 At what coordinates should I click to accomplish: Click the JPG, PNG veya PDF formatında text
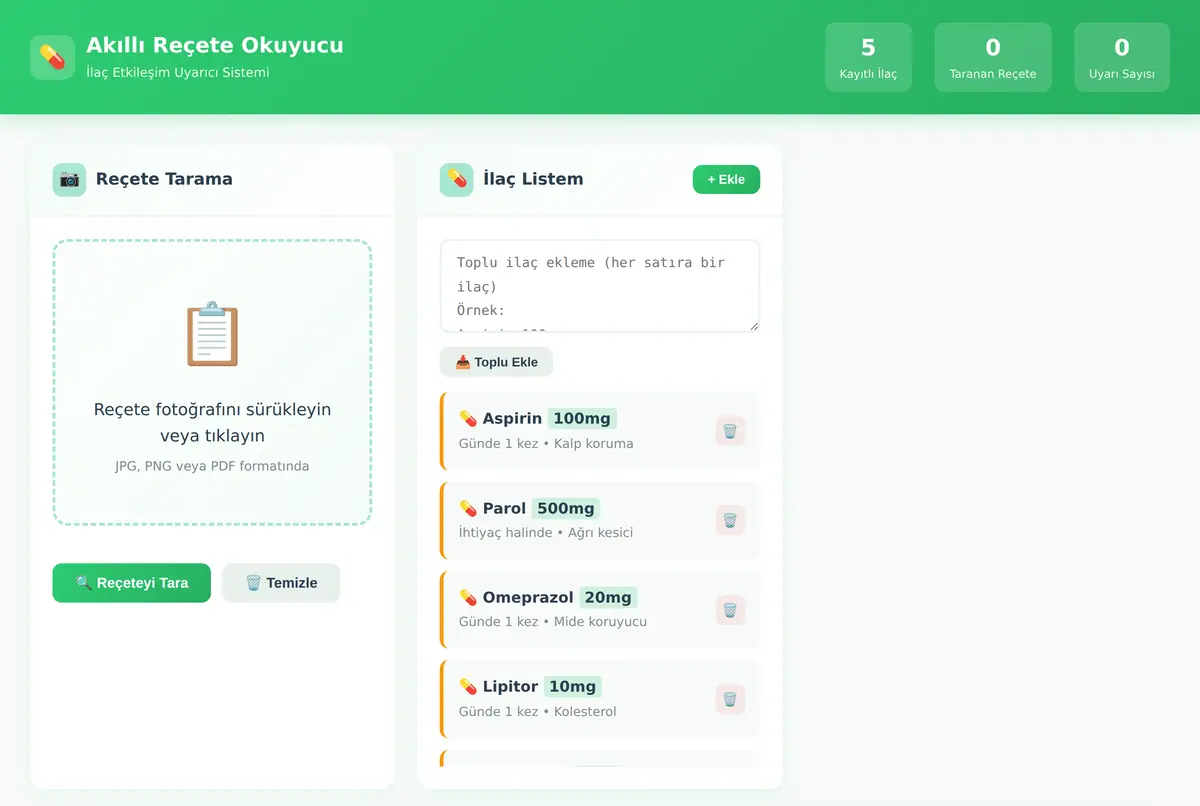coord(212,466)
